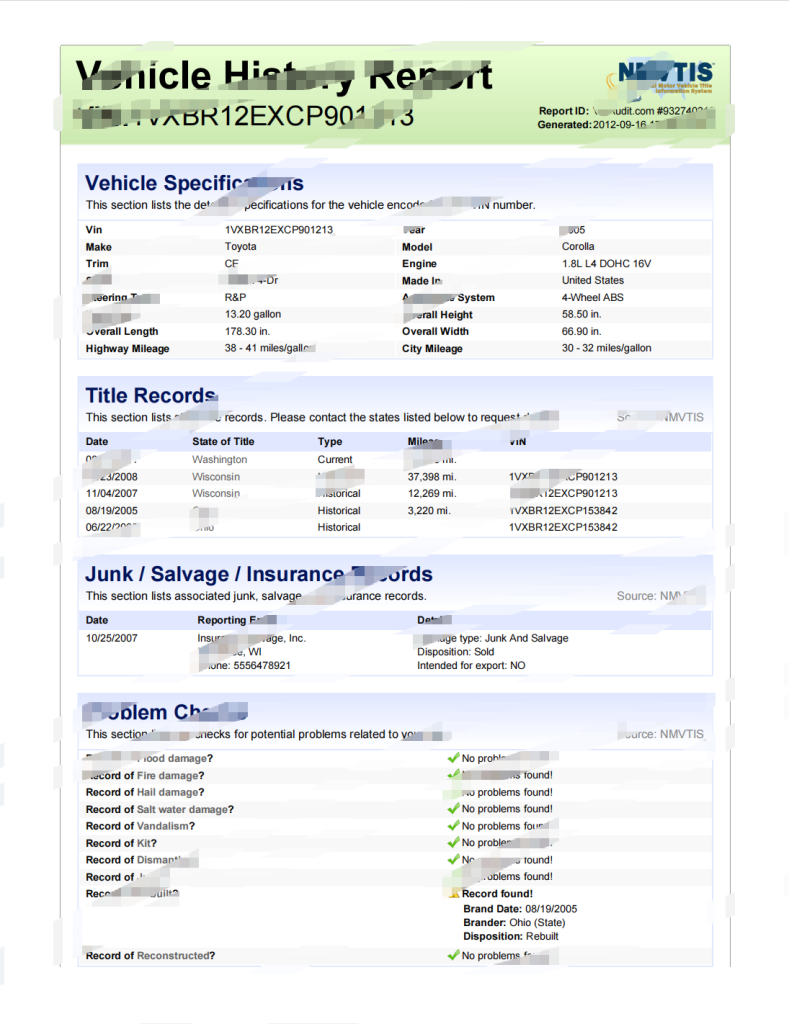Click the green checkmark for Salt water damage
Viewport: 789px width, 1024px height.
click(454, 809)
